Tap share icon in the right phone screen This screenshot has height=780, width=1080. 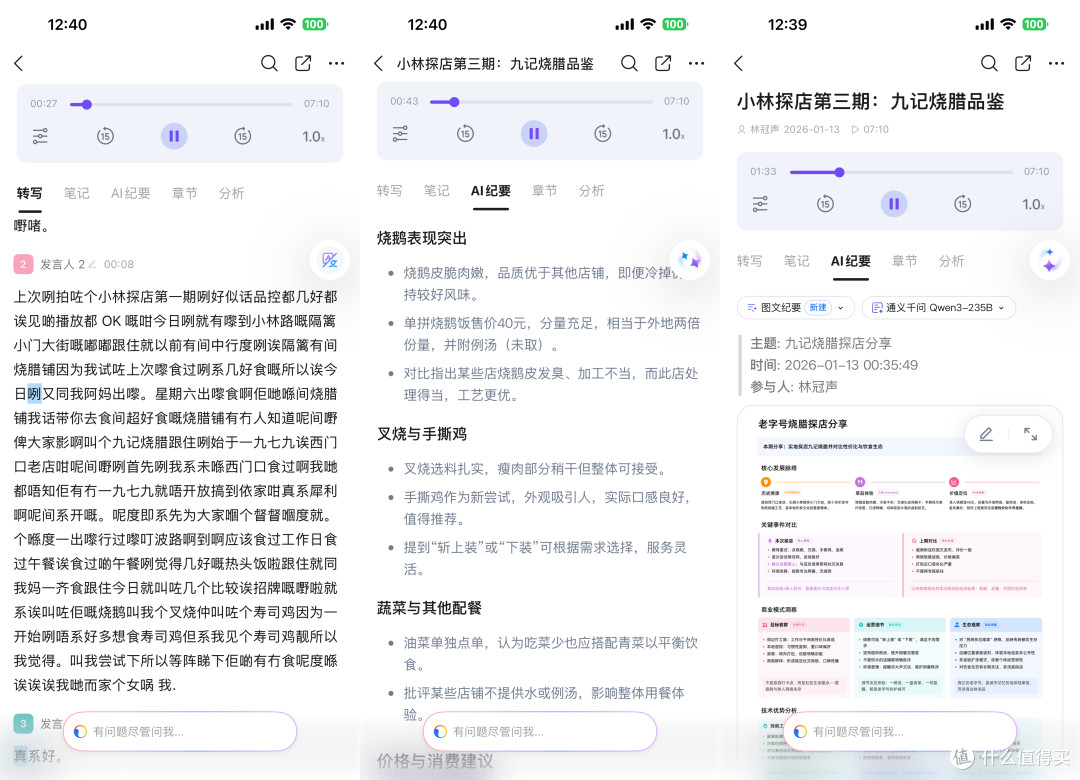[x=1024, y=63]
